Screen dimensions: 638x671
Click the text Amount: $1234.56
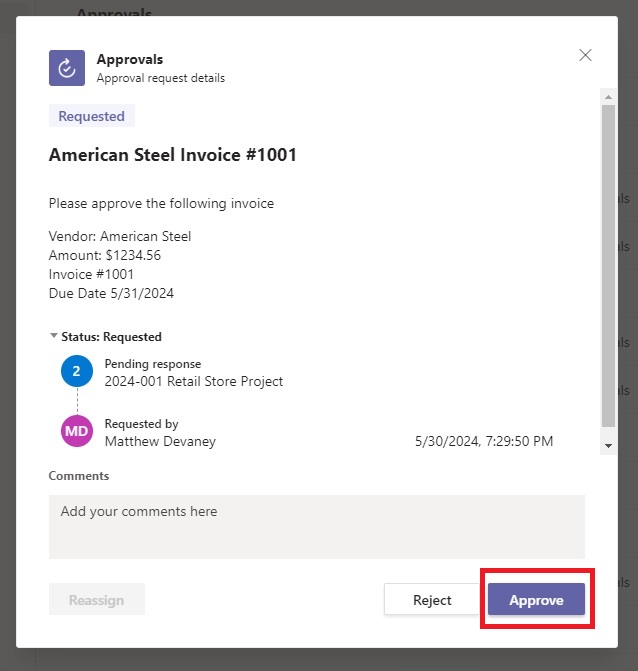pyautogui.click(x=105, y=255)
